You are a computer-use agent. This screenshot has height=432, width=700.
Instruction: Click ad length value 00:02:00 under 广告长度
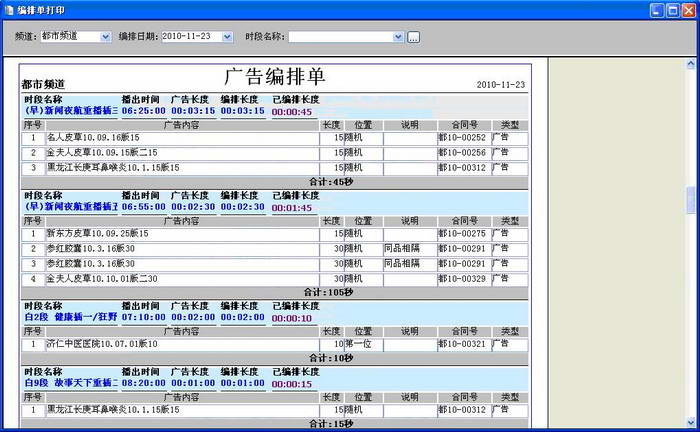click(193, 317)
